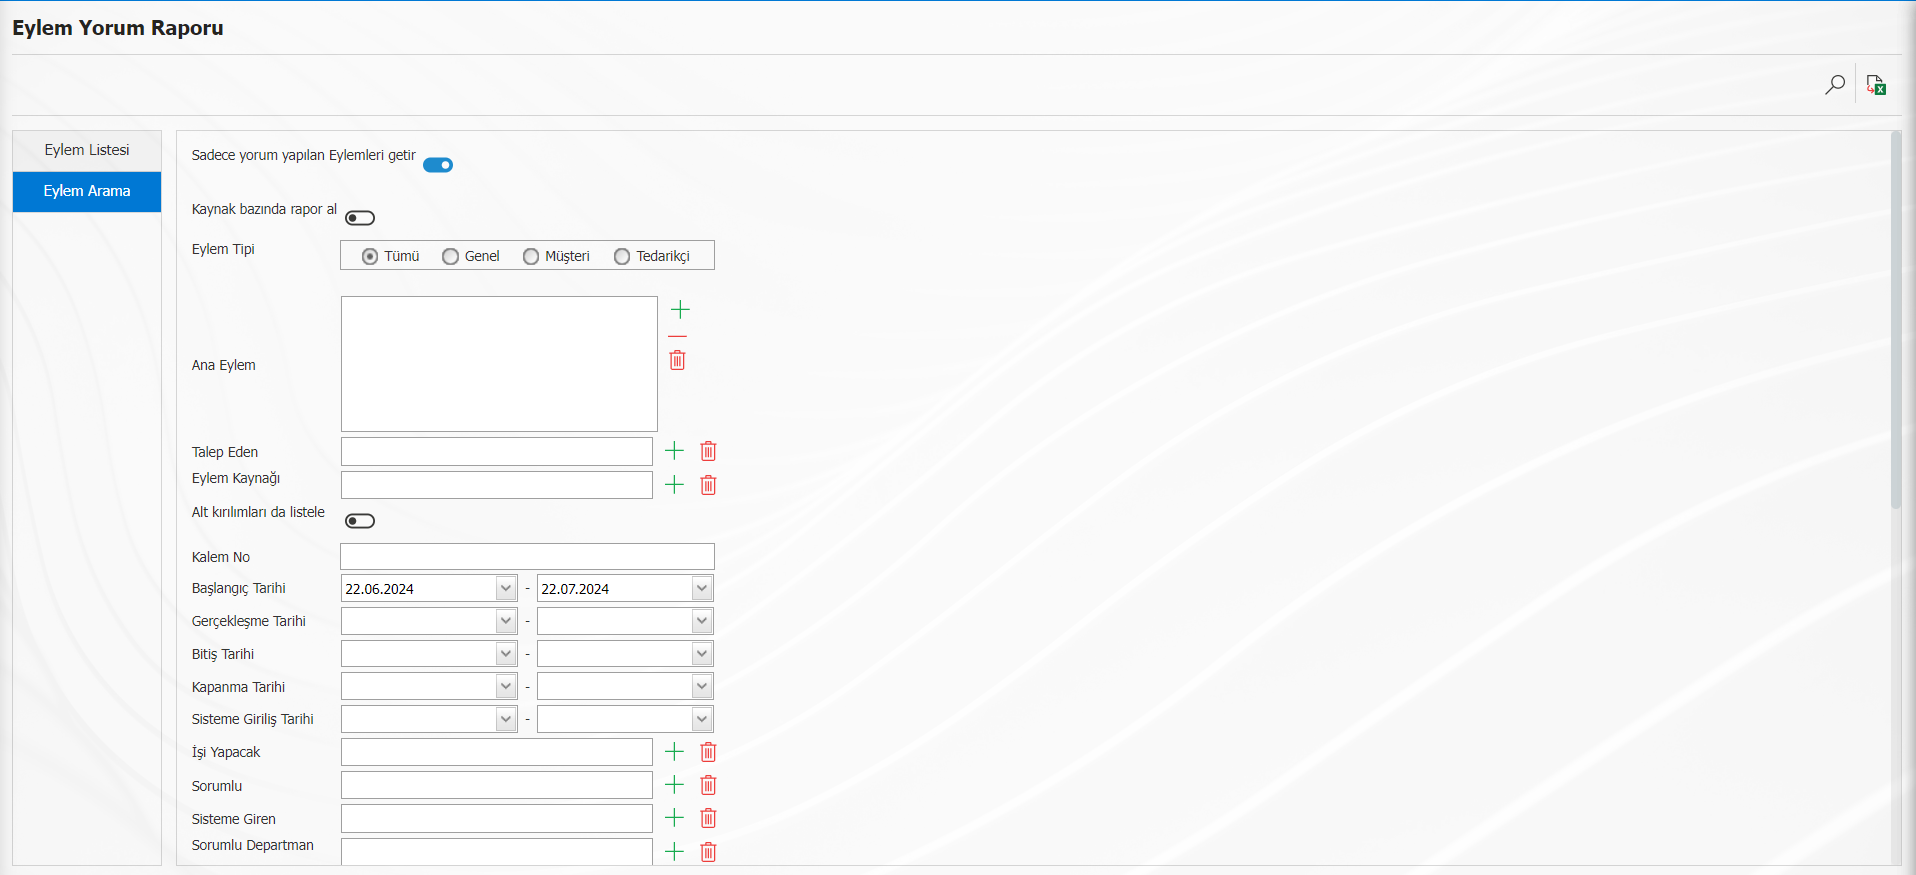Select Müşteri radio button
The image size is (1916, 875).
click(531, 257)
